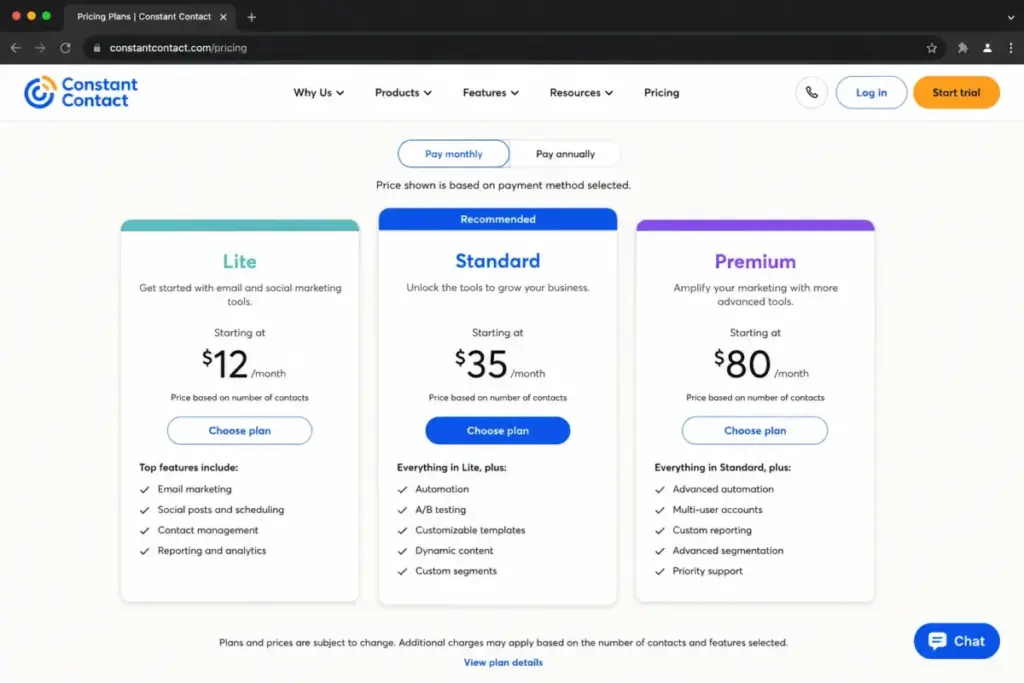The image size is (1024, 683).
Task: Open the tab search chevron
Action: tap(1010, 17)
